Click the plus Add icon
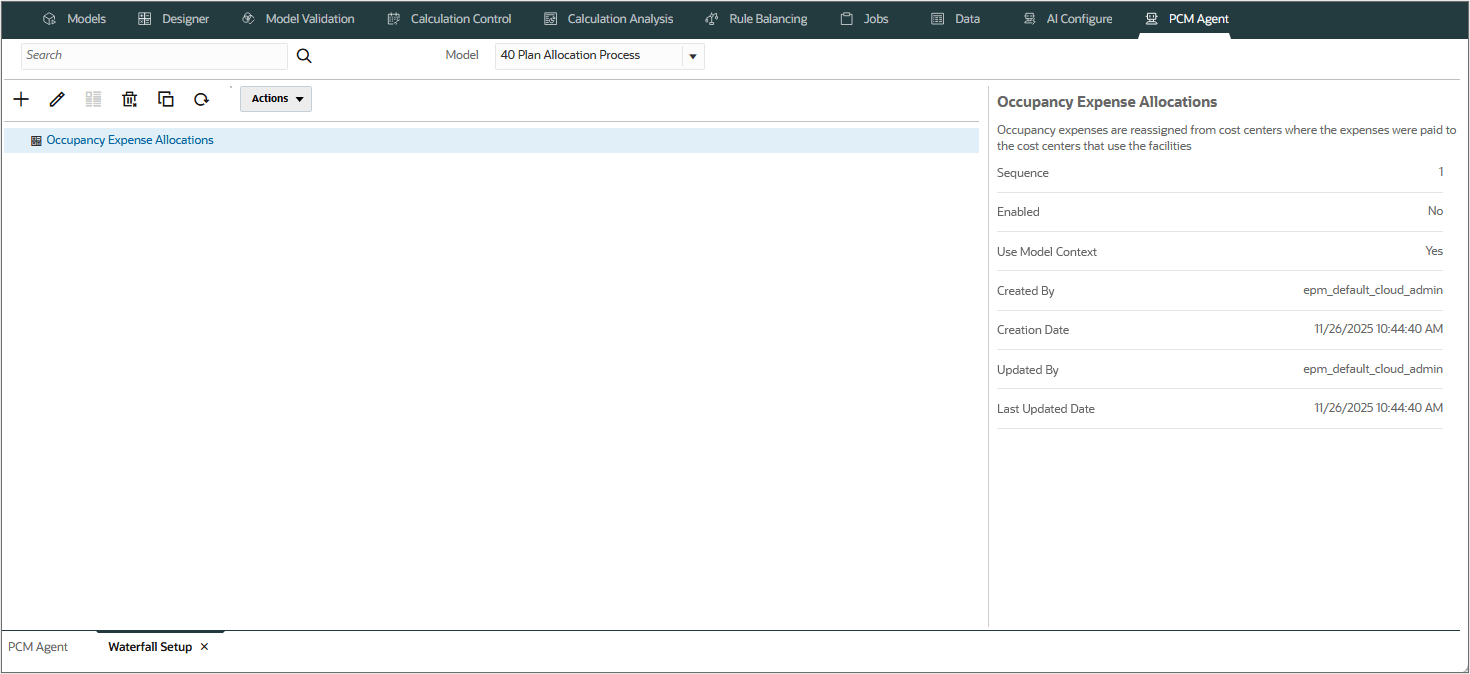The width and height of the screenshot is (1470, 674). tap(21, 99)
